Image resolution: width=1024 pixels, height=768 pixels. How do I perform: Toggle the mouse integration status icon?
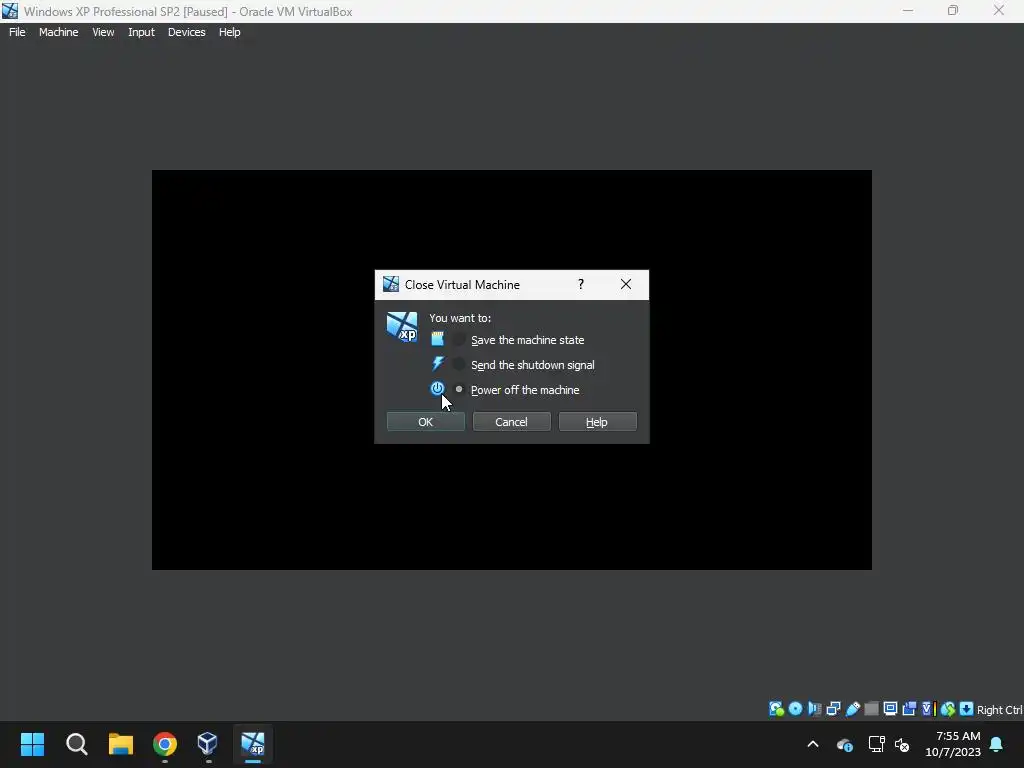[948, 709]
